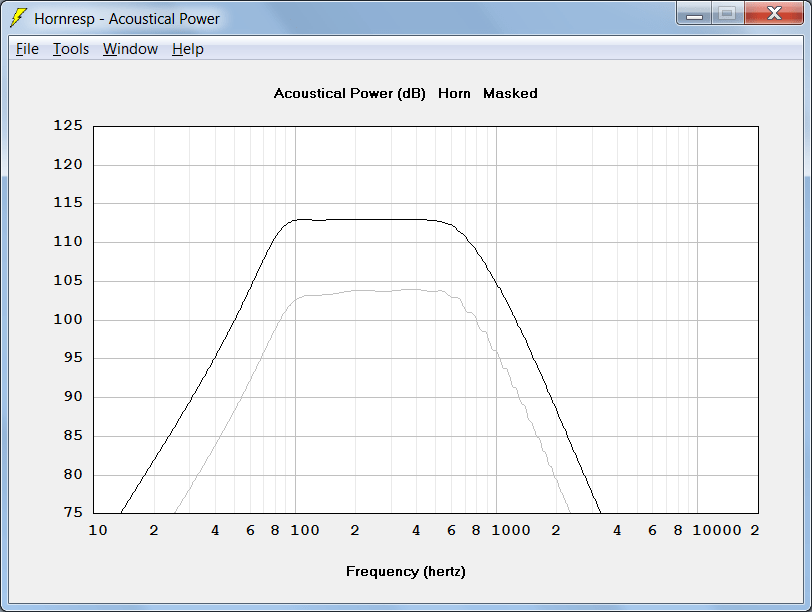This screenshot has height=612, width=812.
Task: Click the chart title 'Acoustical Power (dB)'
Action: click(x=350, y=94)
